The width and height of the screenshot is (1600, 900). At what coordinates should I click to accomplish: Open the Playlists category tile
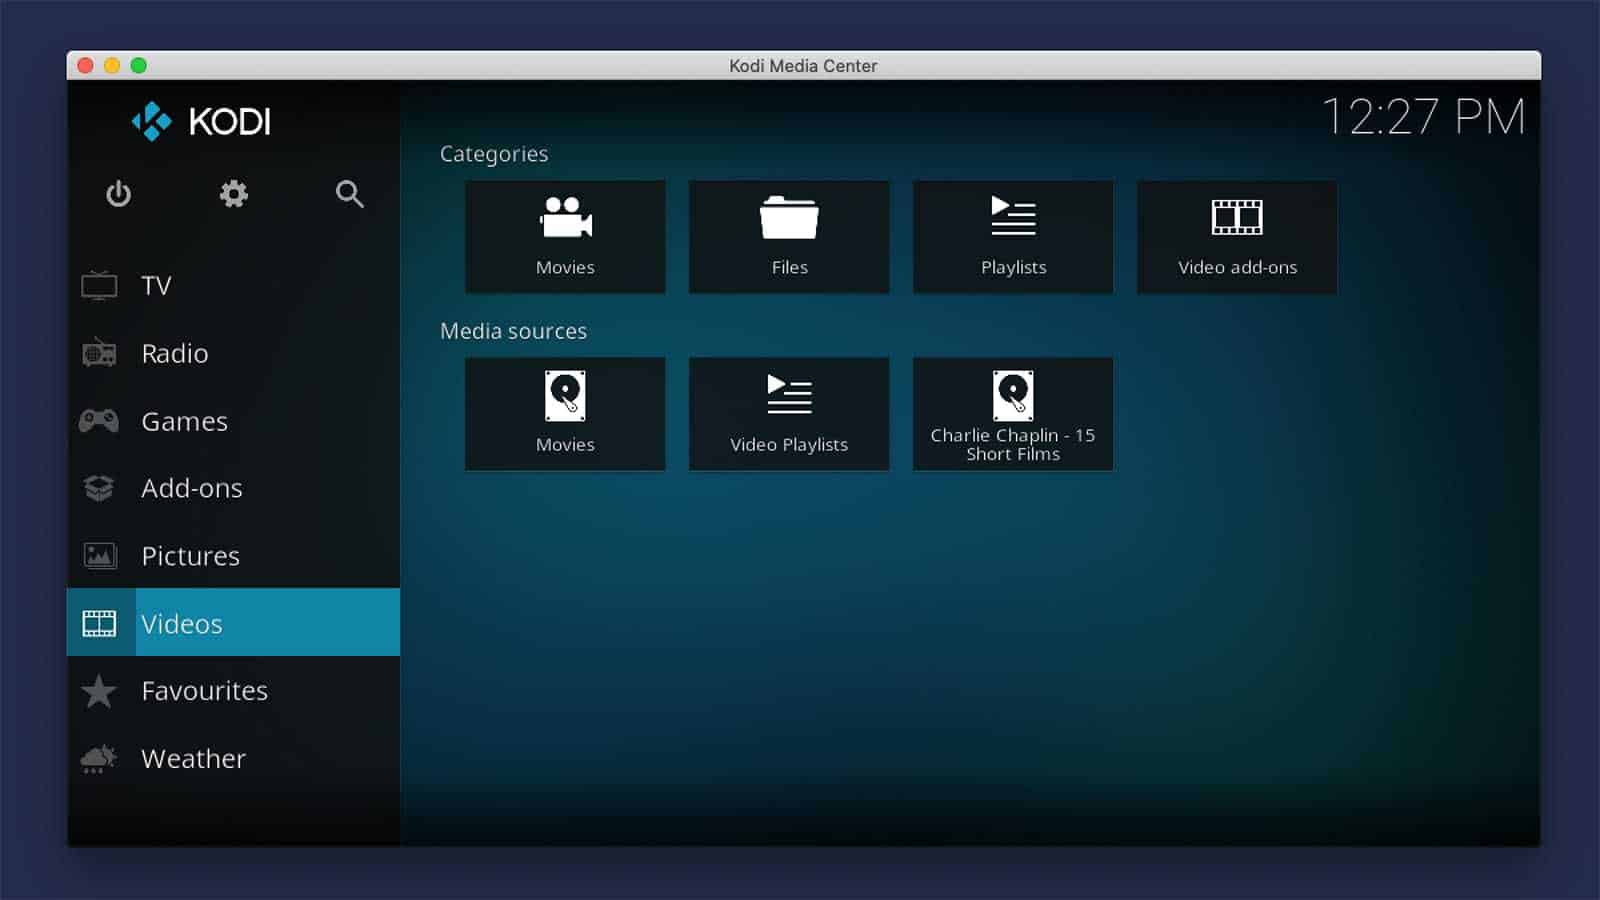pos(1013,237)
